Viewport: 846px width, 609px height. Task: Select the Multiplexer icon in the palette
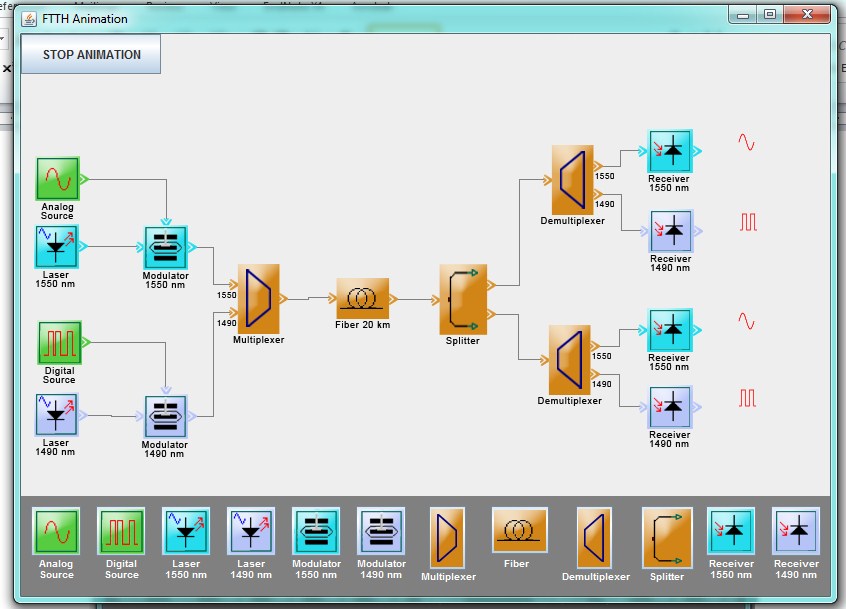click(x=447, y=537)
